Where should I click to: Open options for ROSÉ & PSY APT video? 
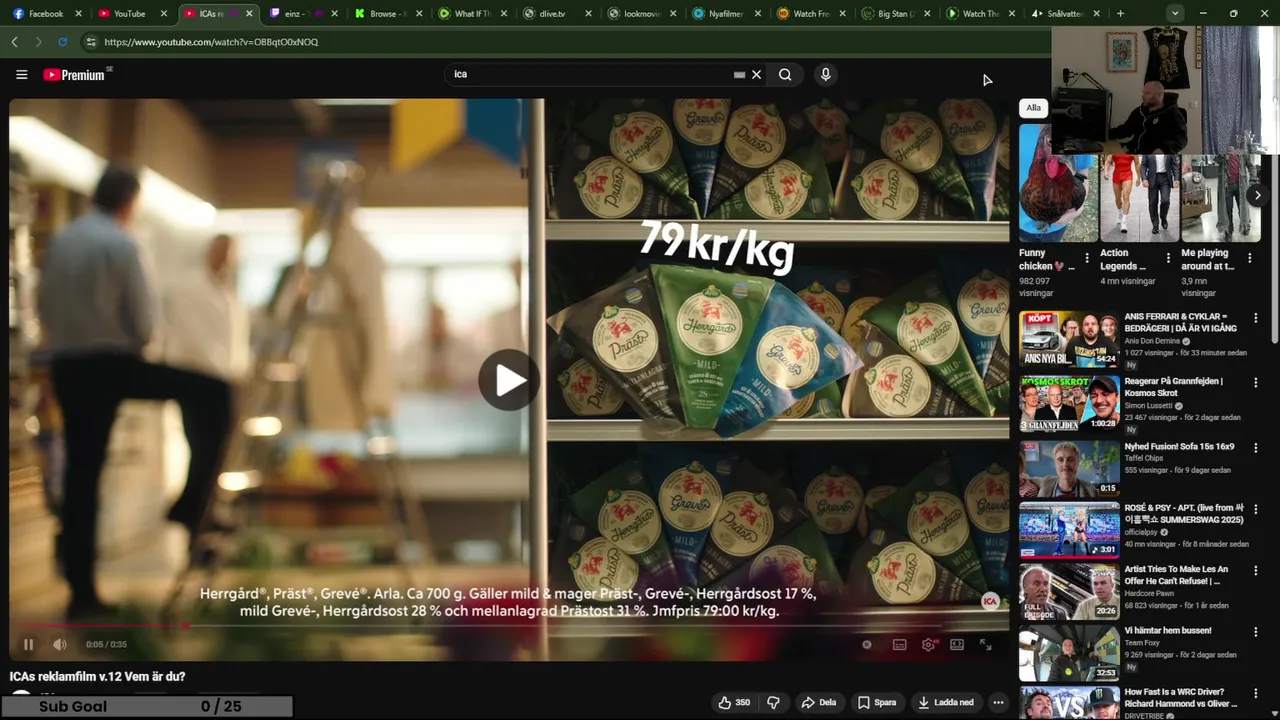1256,509
